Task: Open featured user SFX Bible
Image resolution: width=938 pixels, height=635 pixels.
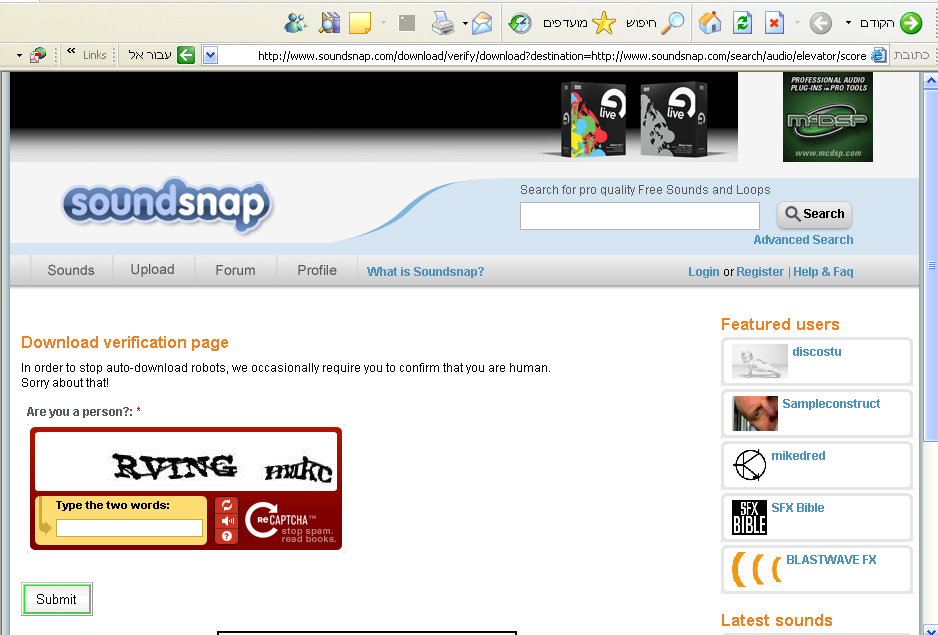Action: coord(797,508)
